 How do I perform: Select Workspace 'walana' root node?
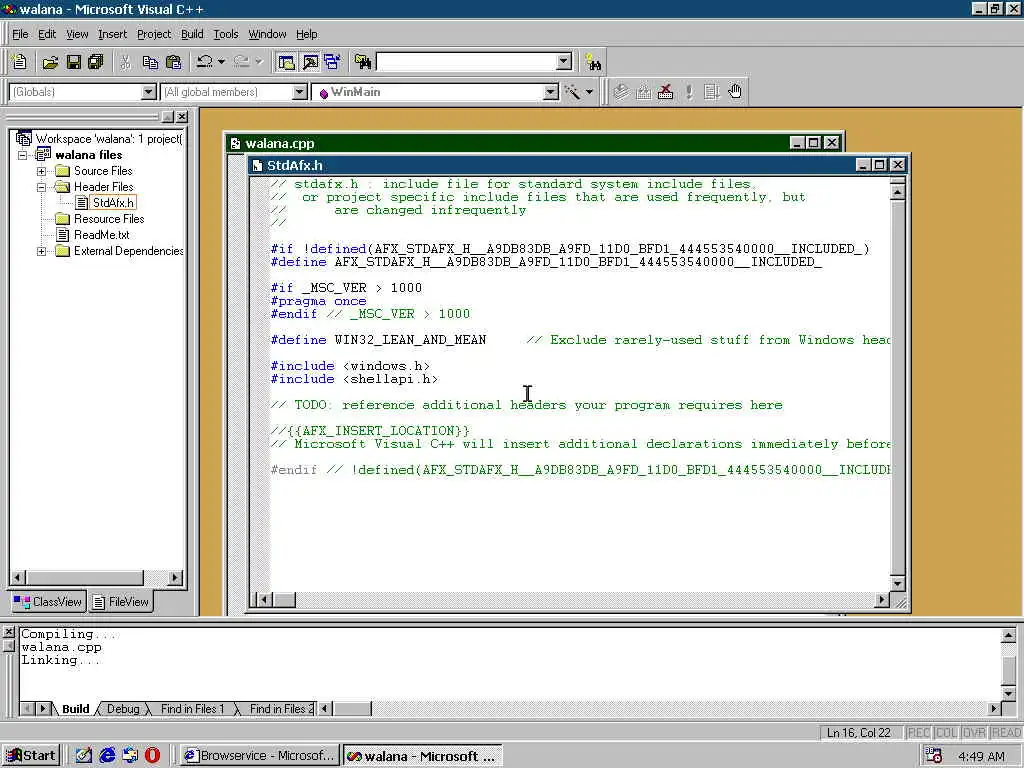(x=108, y=138)
